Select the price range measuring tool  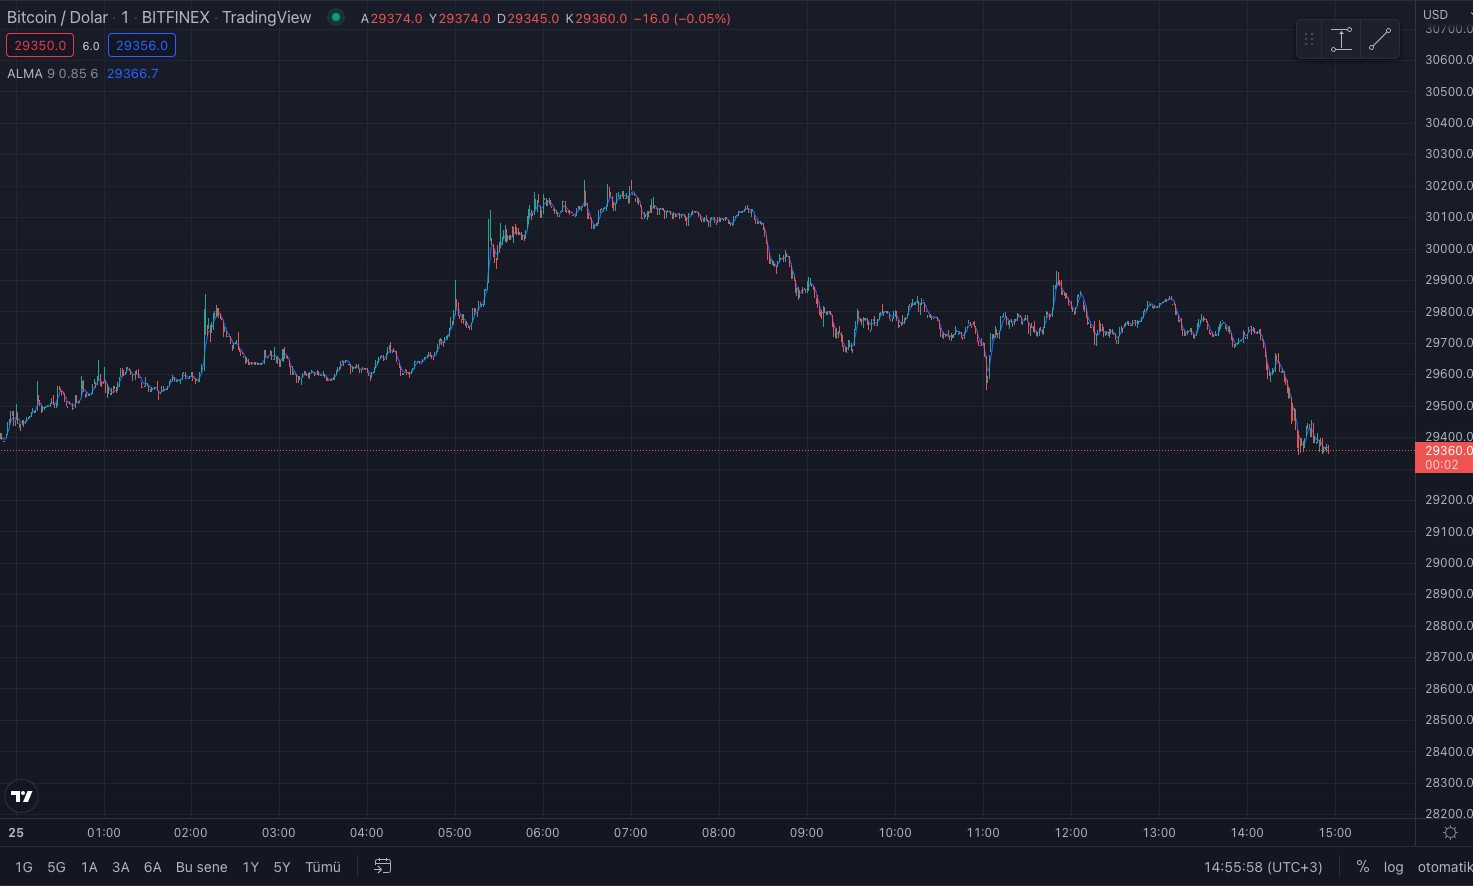[1341, 40]
